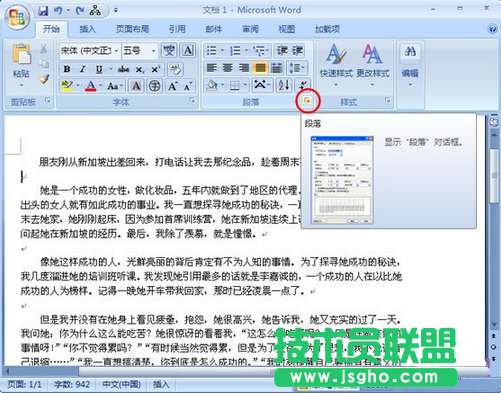This screenshot has width=501, height=393.
Task: Grow the font size
Action: click(x=172, y=86)
